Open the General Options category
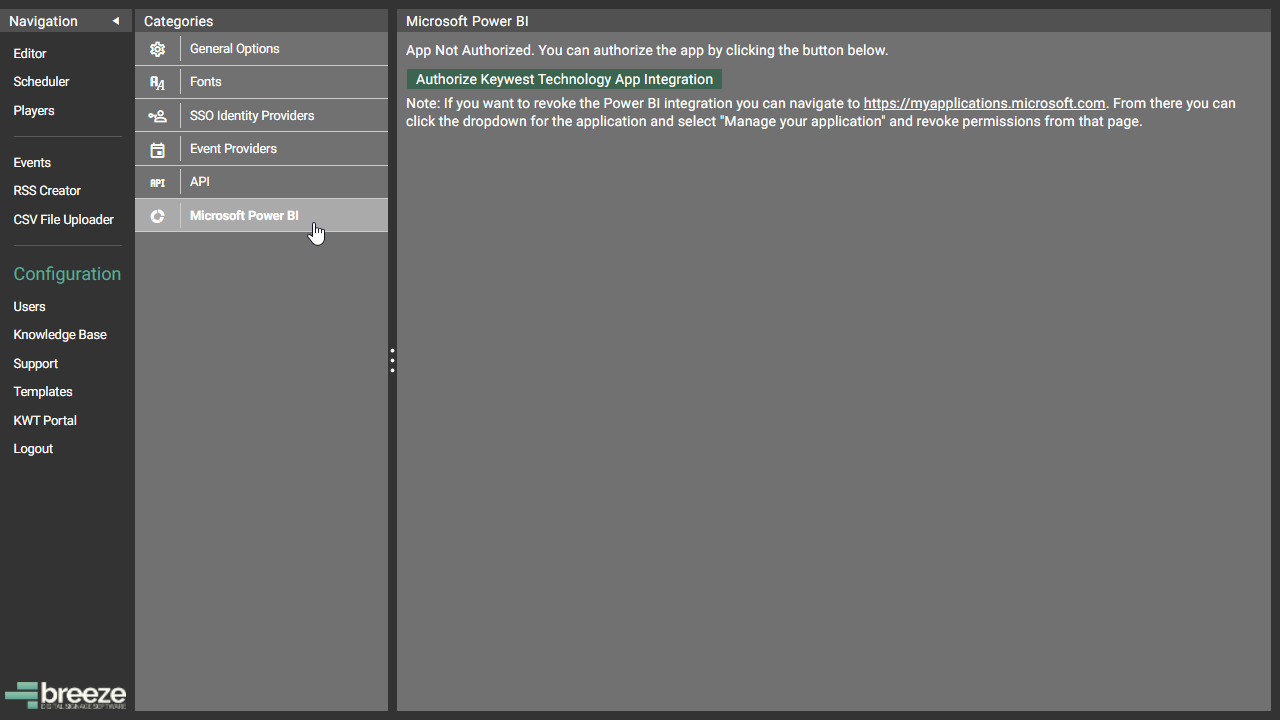 (261, 49)
